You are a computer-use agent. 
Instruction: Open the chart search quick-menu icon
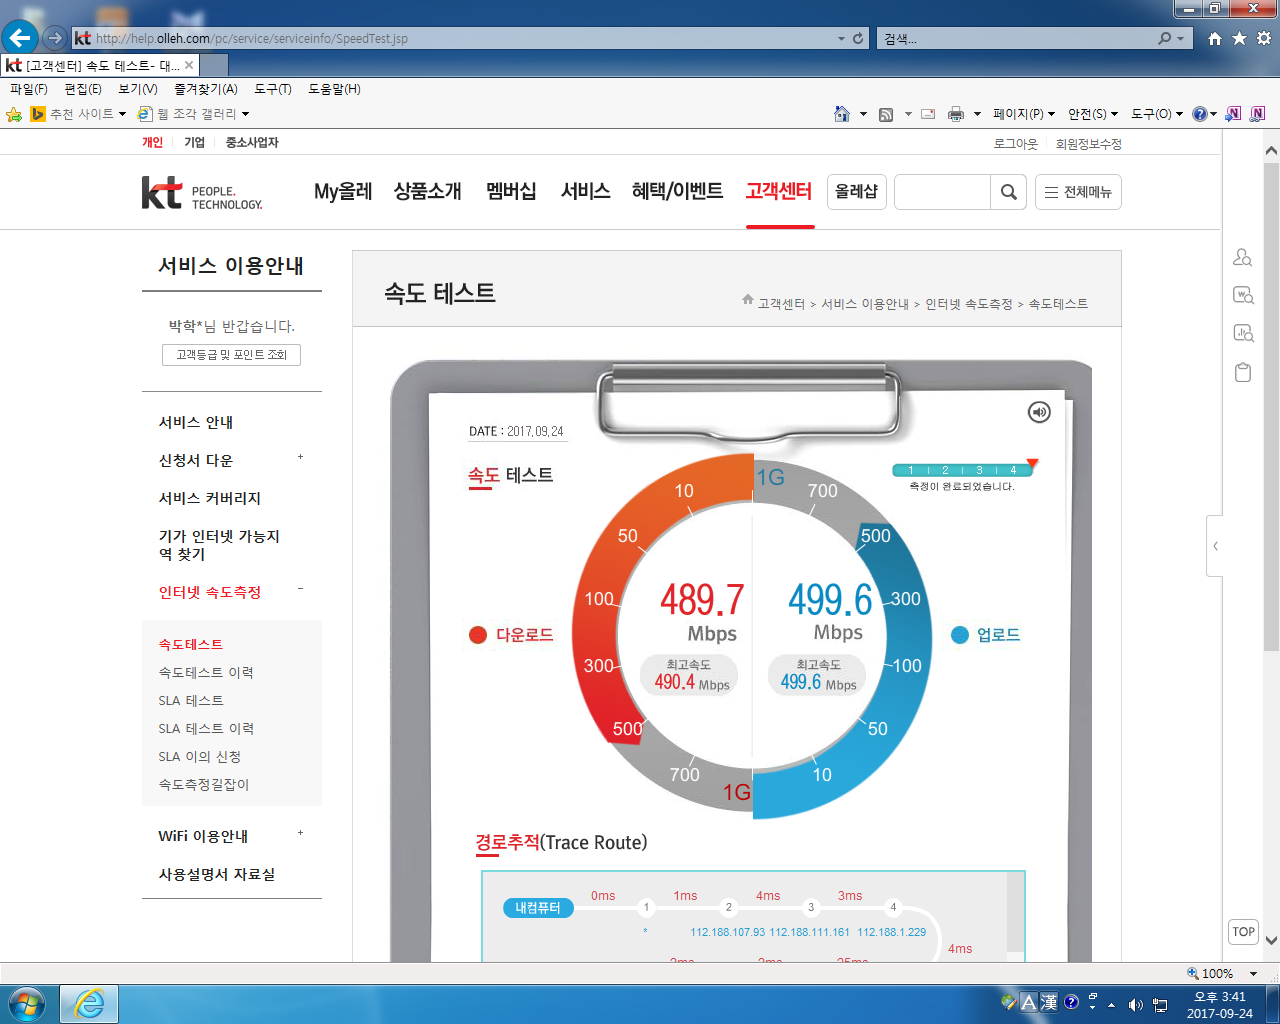1243,333
